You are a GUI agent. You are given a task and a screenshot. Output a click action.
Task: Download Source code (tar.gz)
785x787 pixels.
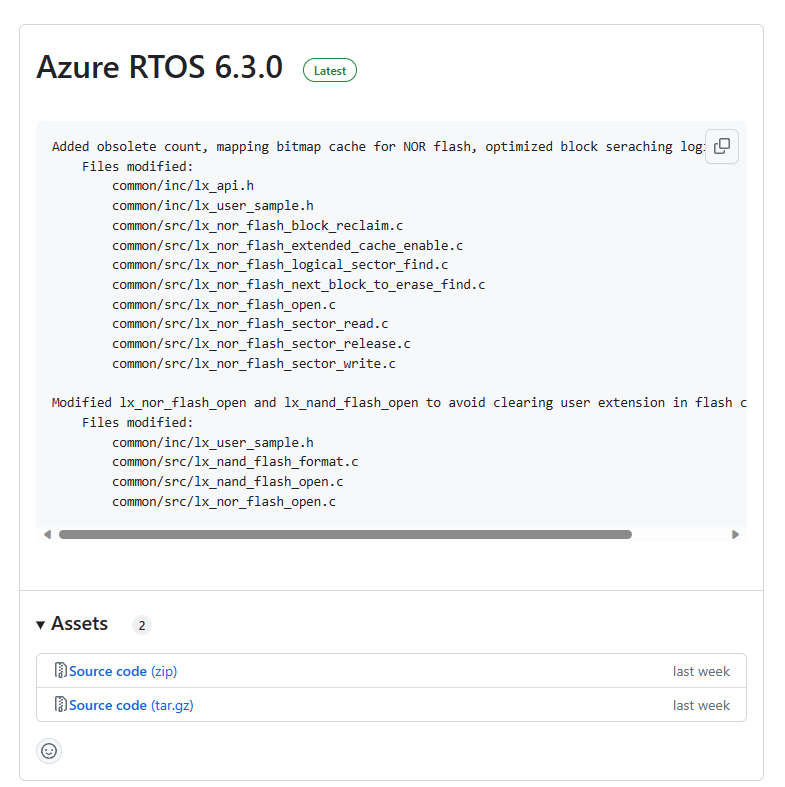tap(131, 705)
